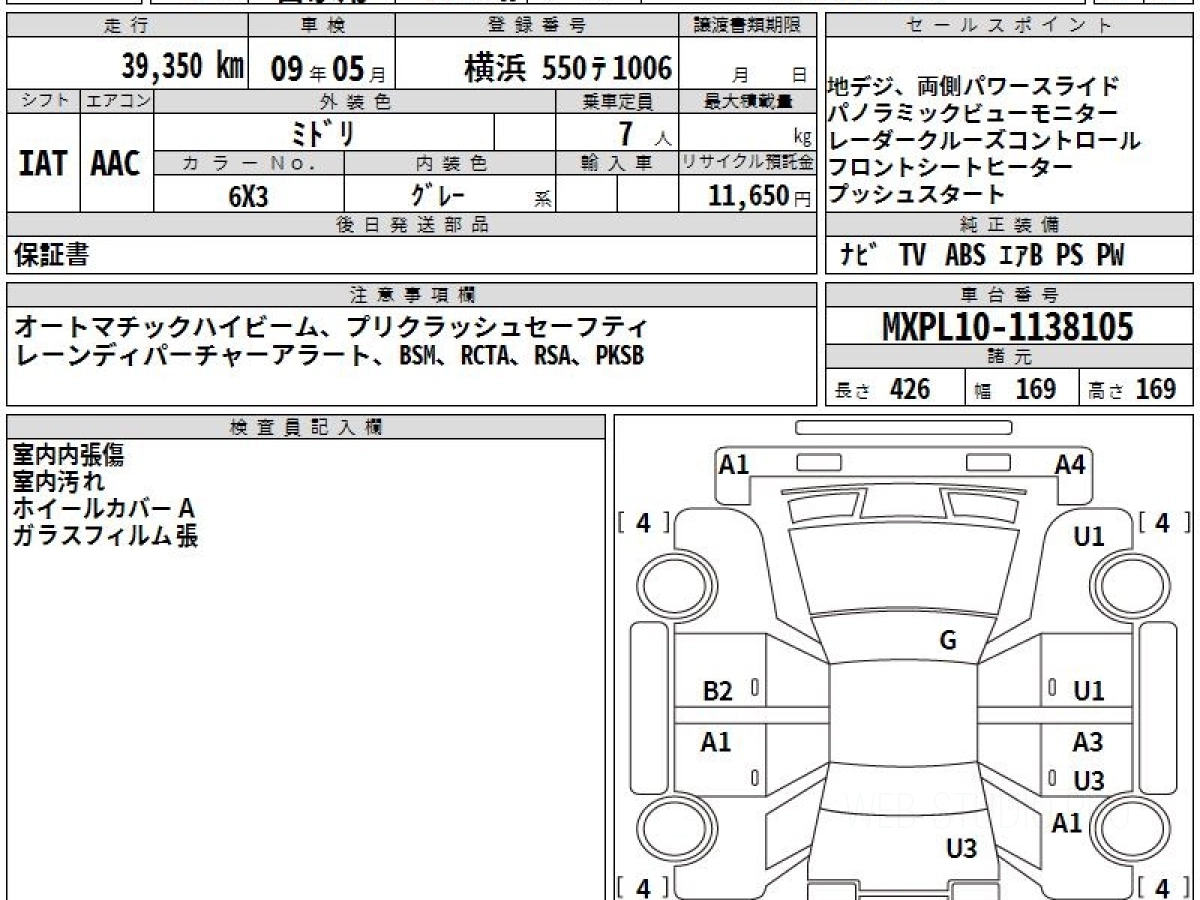Click the オートマチックハイビーム notes line
The height and width of the screenshot is (900, 1200).
pyautogui.click(x=332, y=327)
